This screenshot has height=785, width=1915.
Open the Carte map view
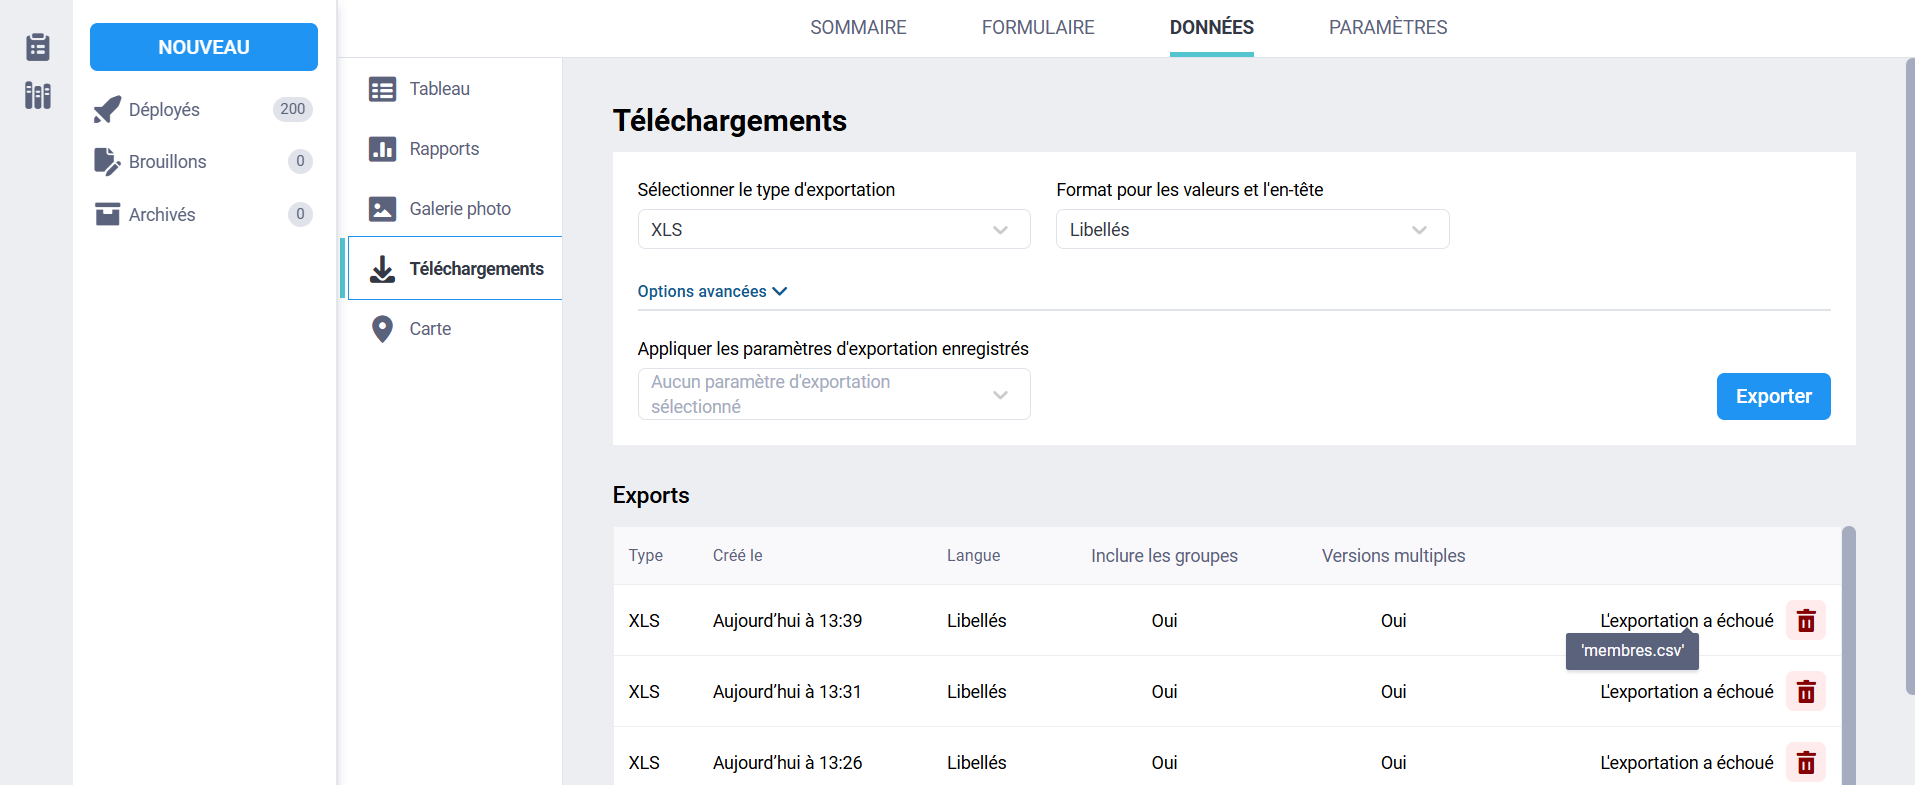[x=430, y=329]
